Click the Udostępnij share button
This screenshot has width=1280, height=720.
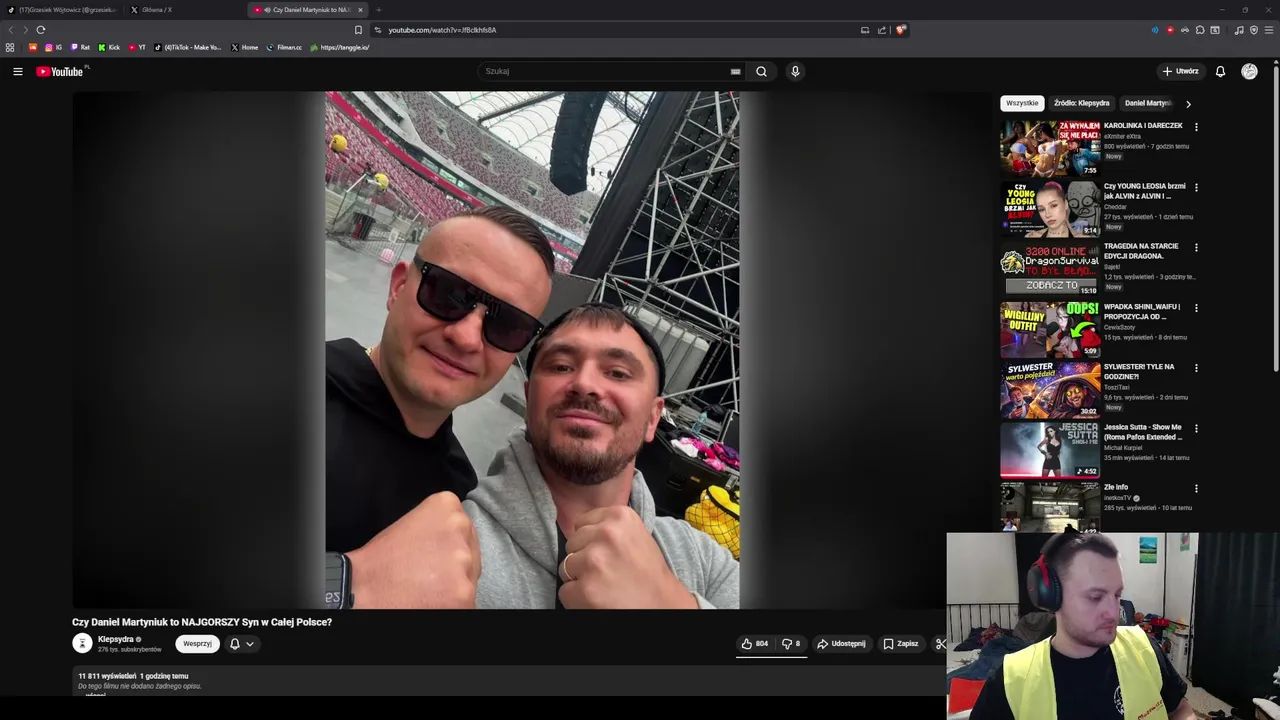pyautogui.click(x=841, y=644)
